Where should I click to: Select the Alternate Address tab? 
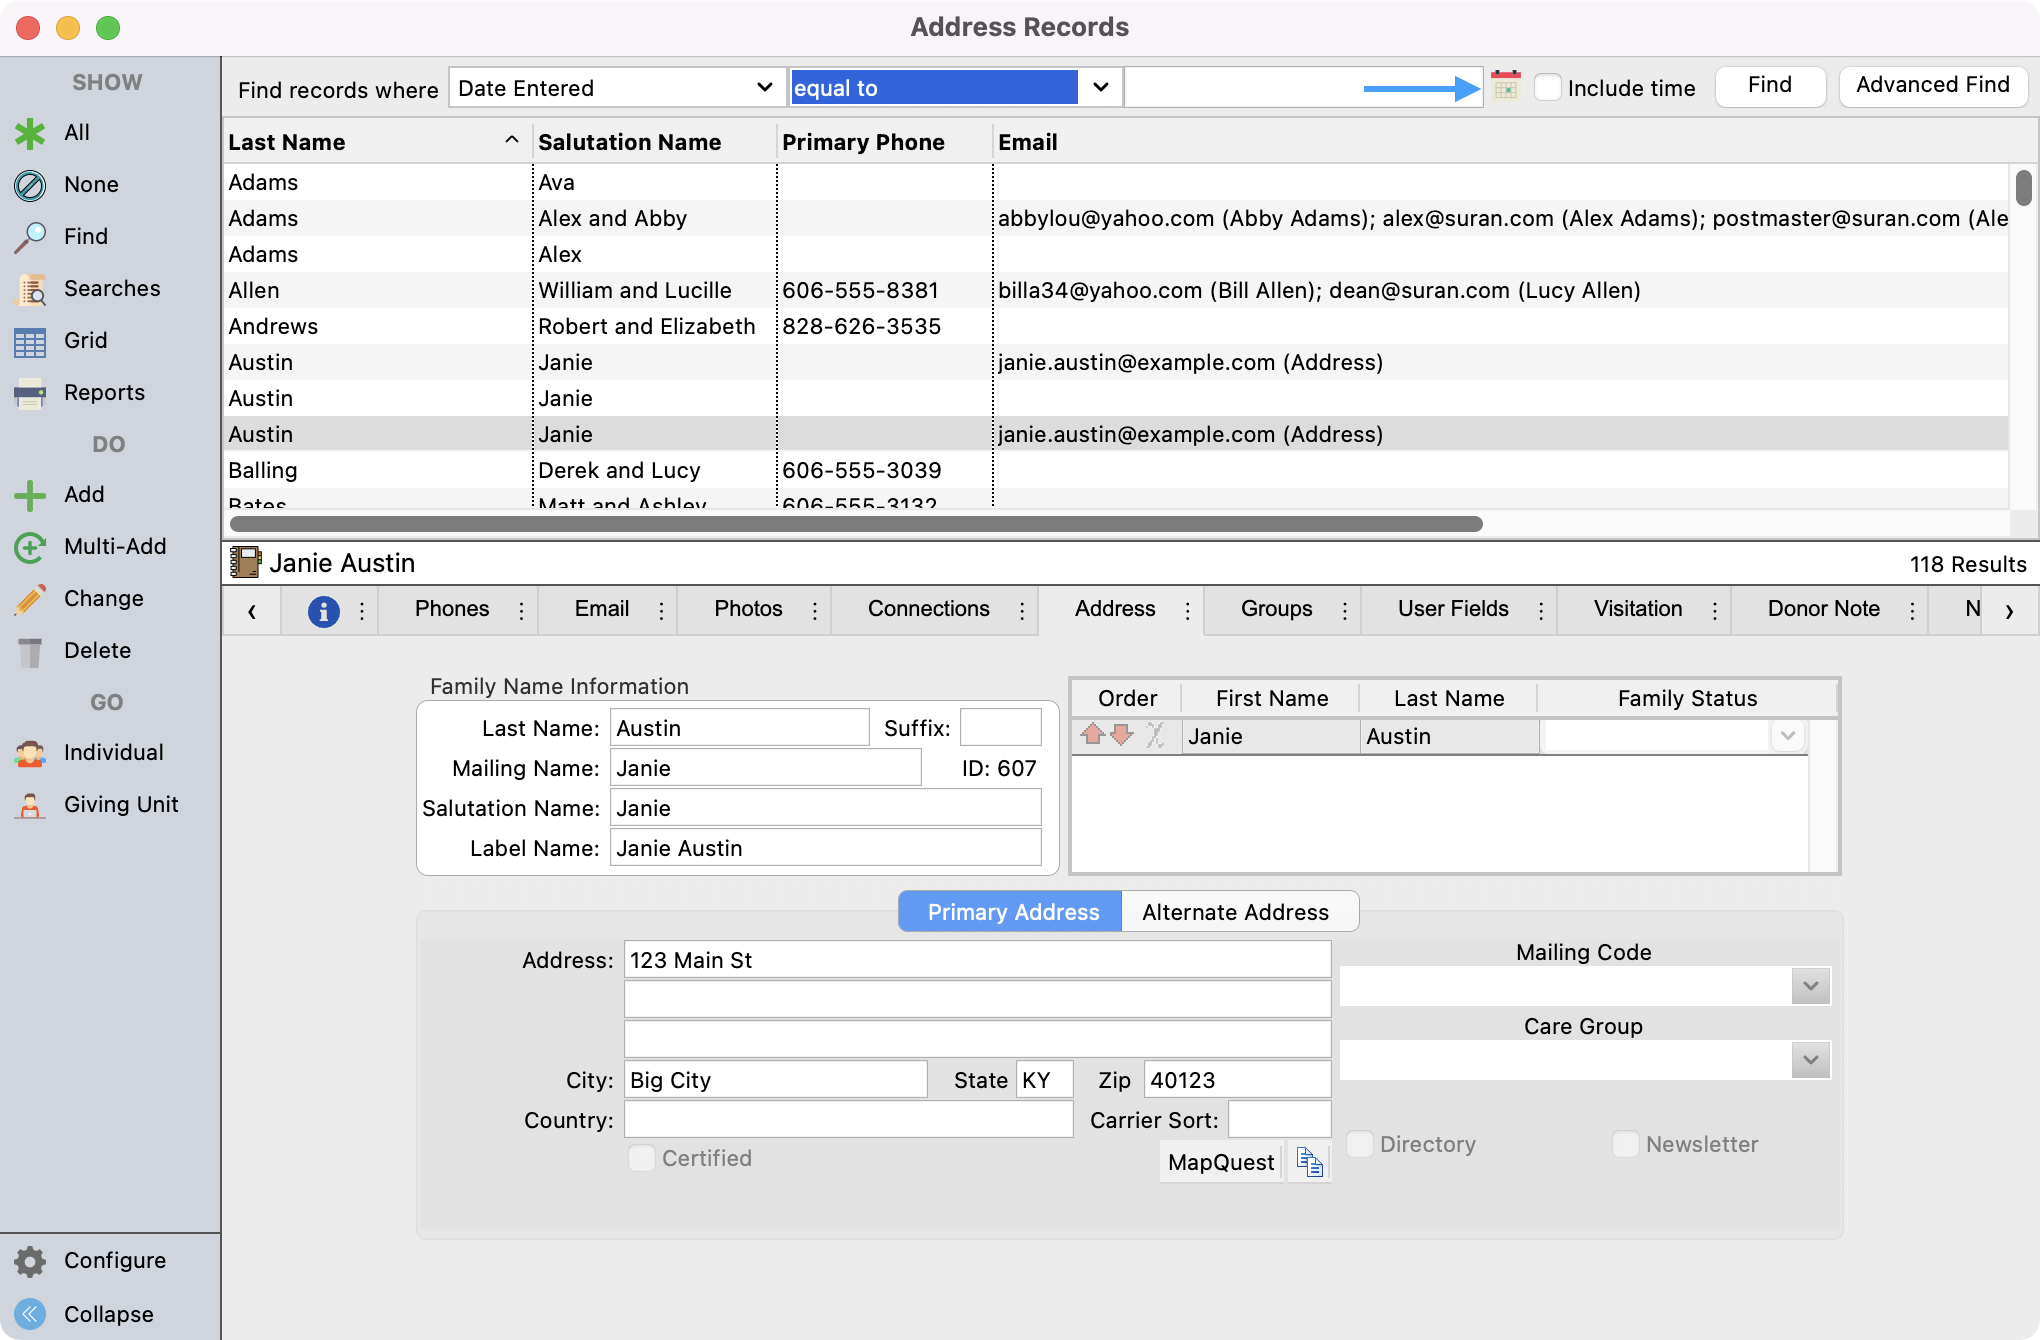pos(1236,912)
